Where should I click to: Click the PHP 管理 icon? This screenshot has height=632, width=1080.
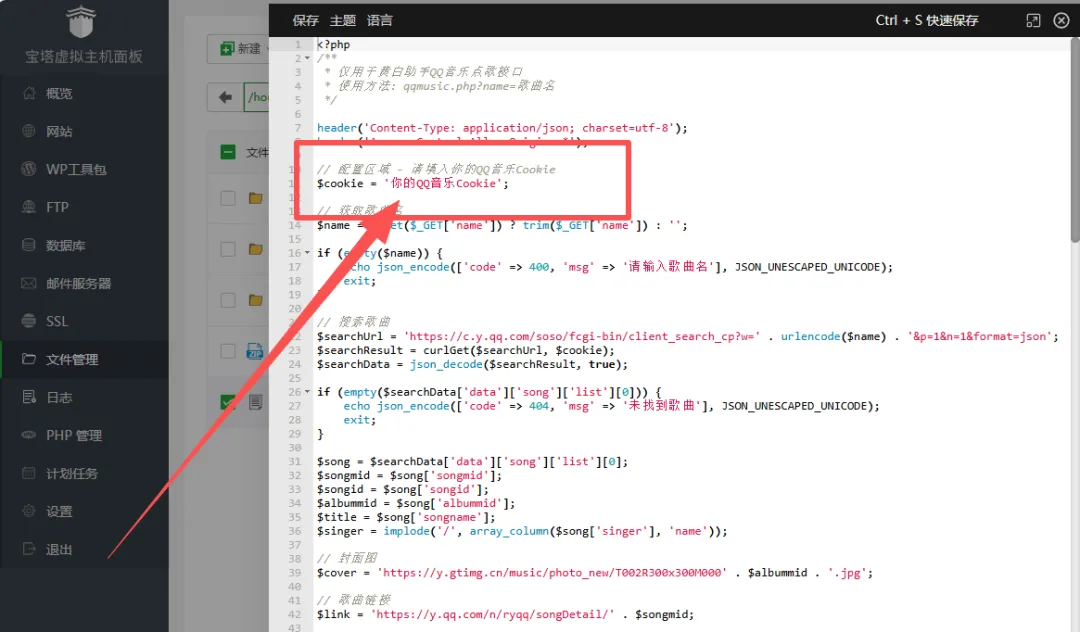click(29, 434)
